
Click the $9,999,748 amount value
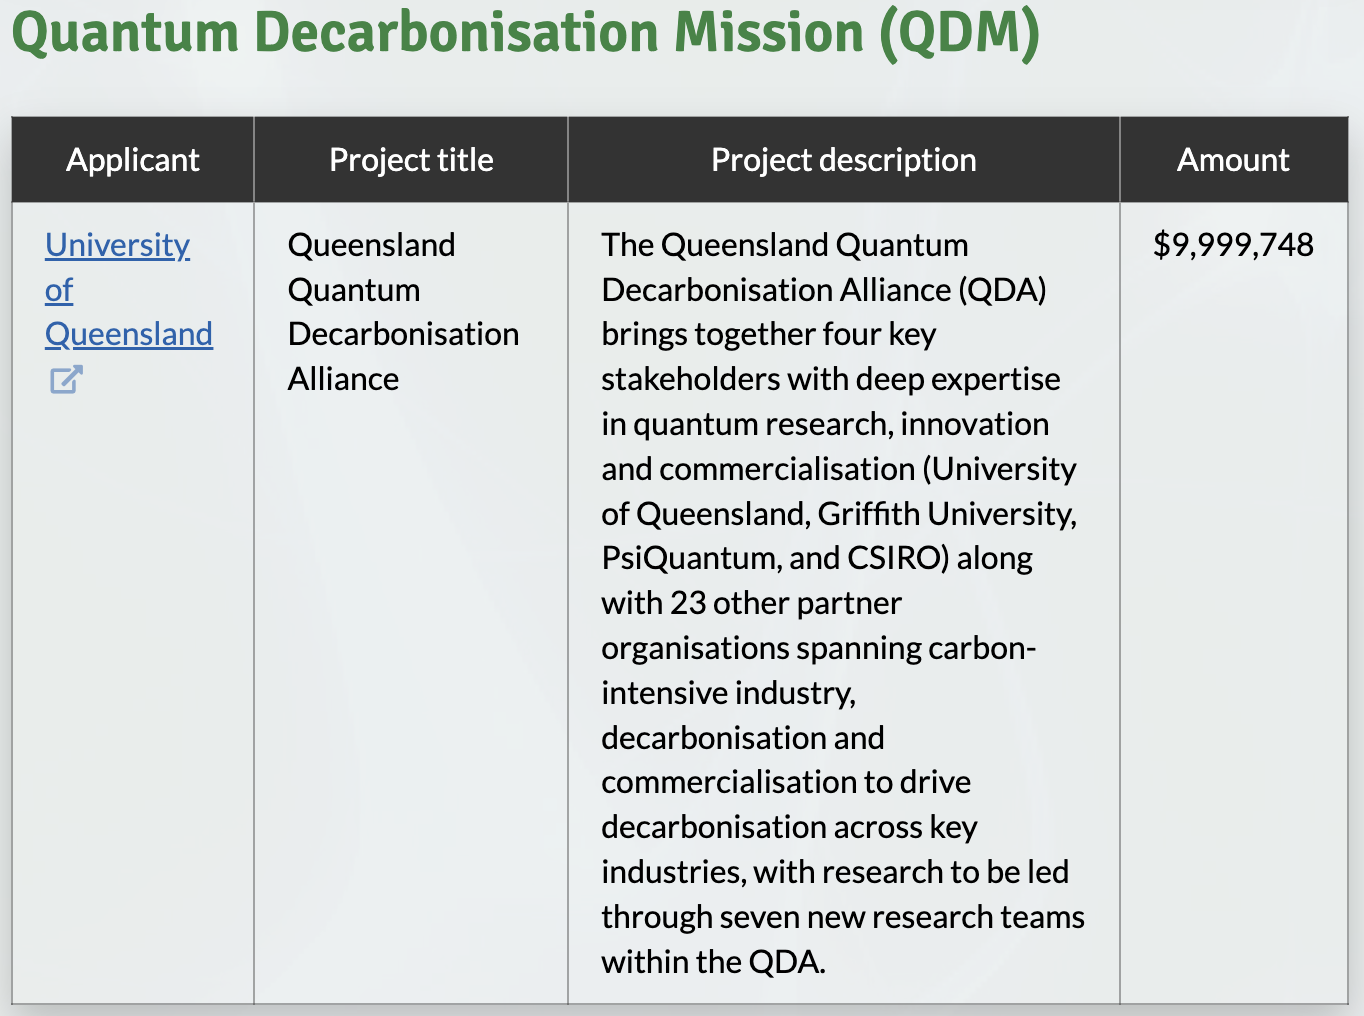[1232, 245]
